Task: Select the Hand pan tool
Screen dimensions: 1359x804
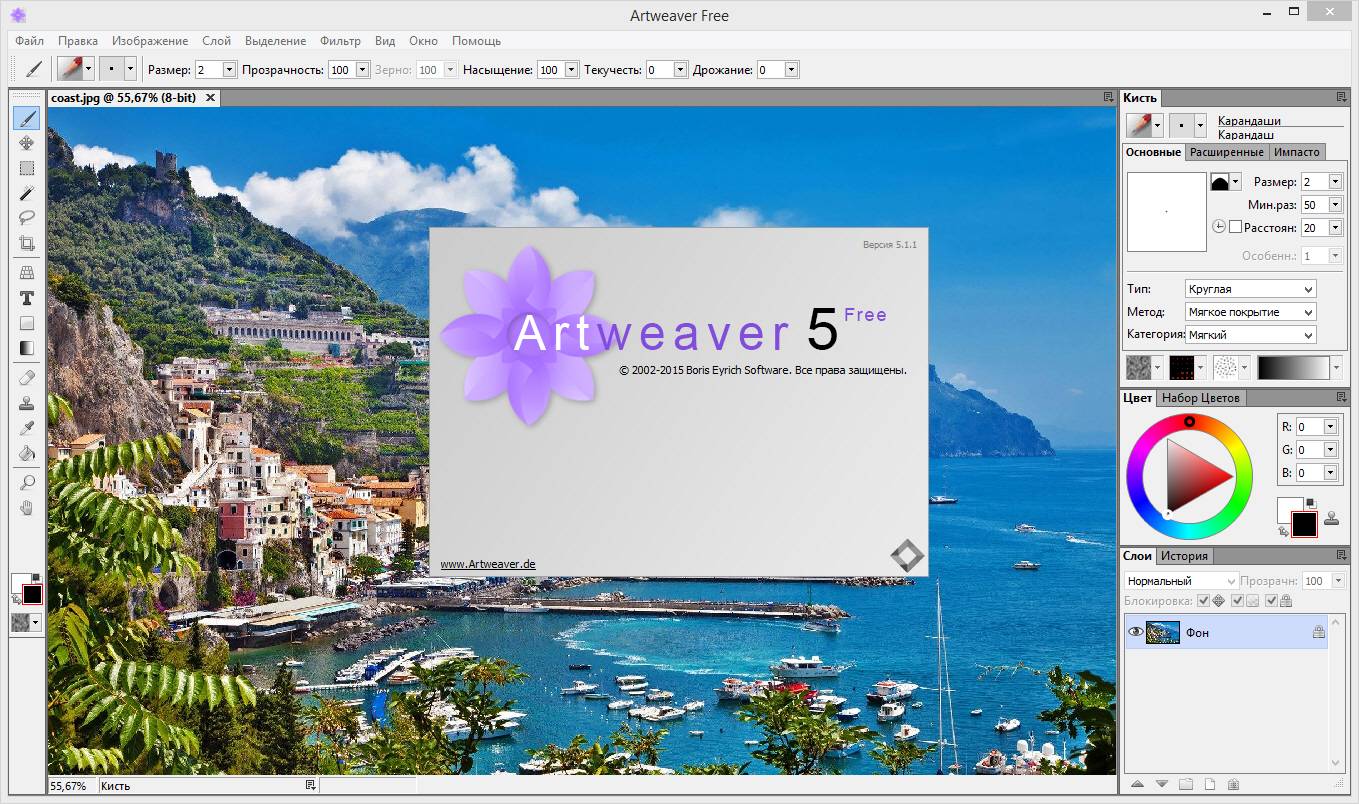Action: (27, 508)
